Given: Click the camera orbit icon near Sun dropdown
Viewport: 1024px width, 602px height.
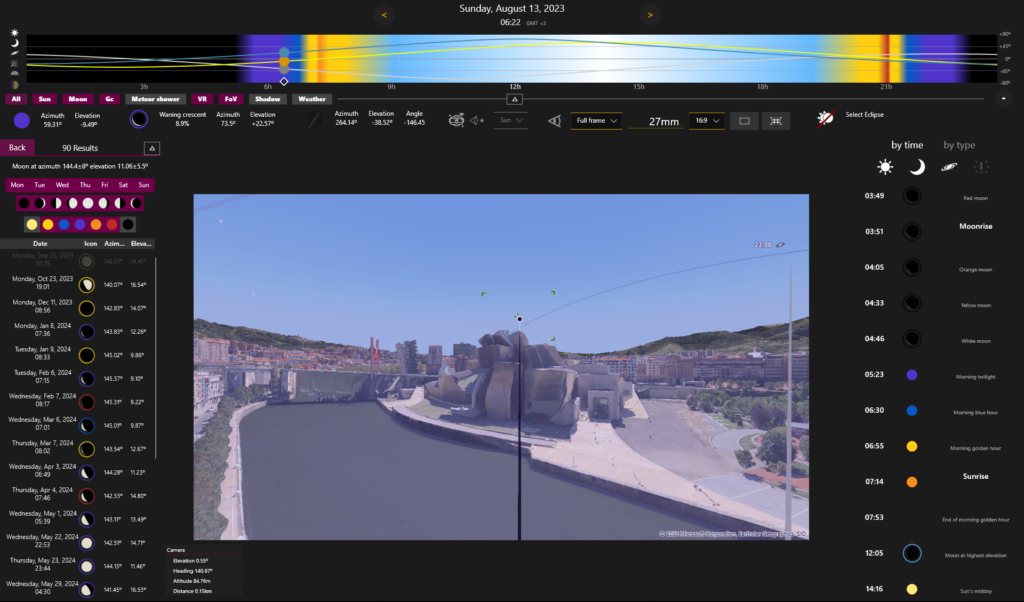Looking at the screenshot, I should click(456, 120).
